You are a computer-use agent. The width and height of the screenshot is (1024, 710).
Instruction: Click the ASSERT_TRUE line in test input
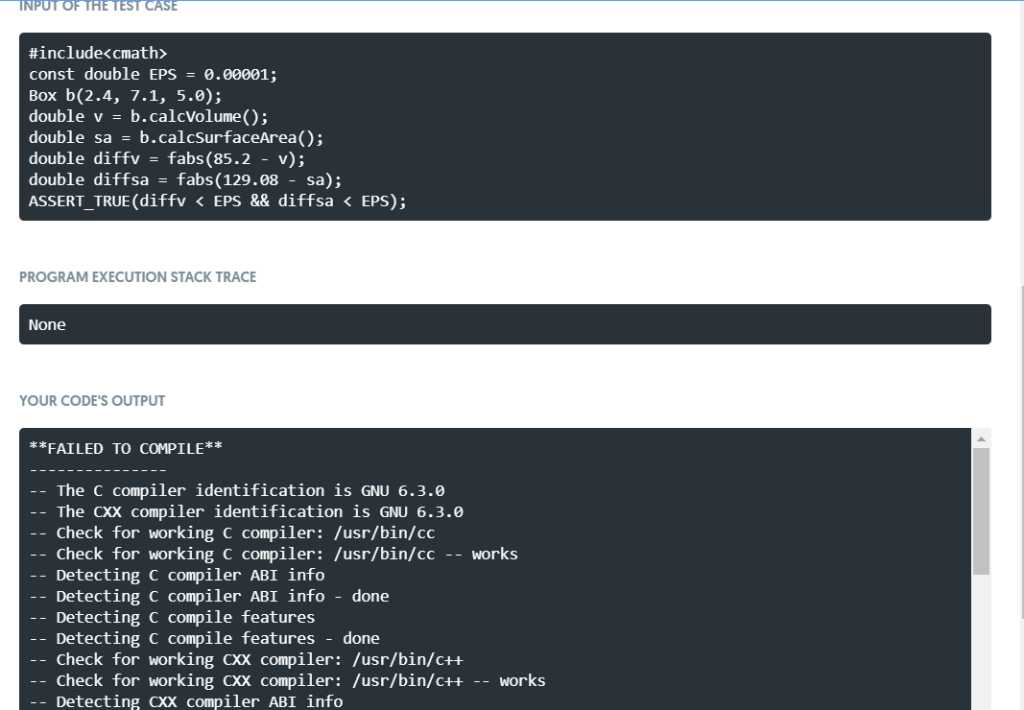(217, 201)
